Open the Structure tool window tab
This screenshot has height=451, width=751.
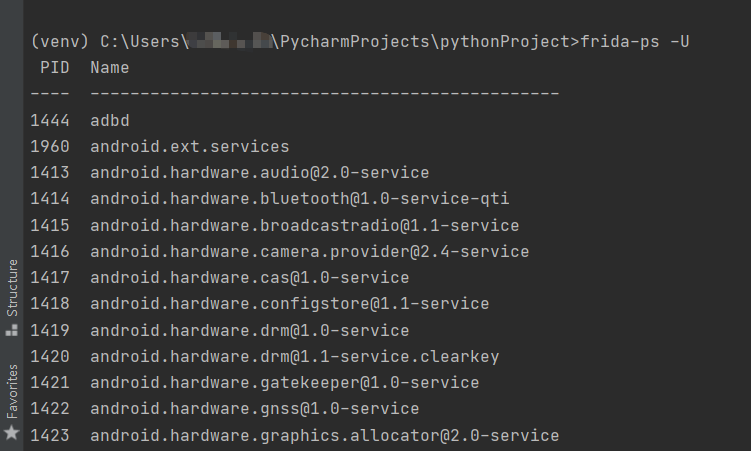pyautogui.click(x=12, y=287)
